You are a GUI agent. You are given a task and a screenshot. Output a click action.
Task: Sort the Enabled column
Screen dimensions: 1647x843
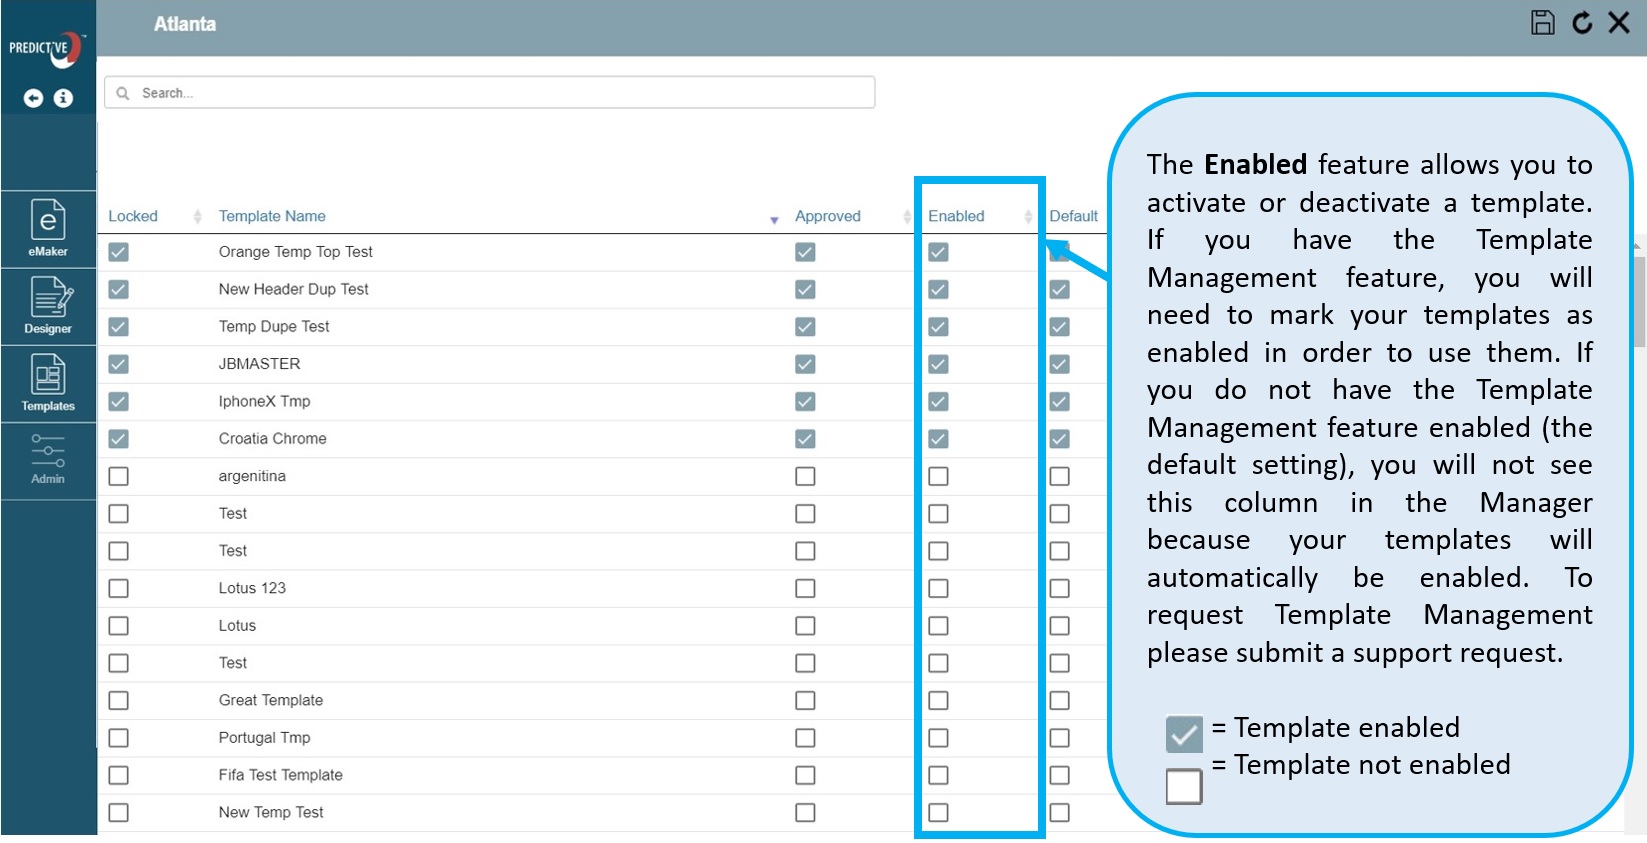click(1028, 217)
